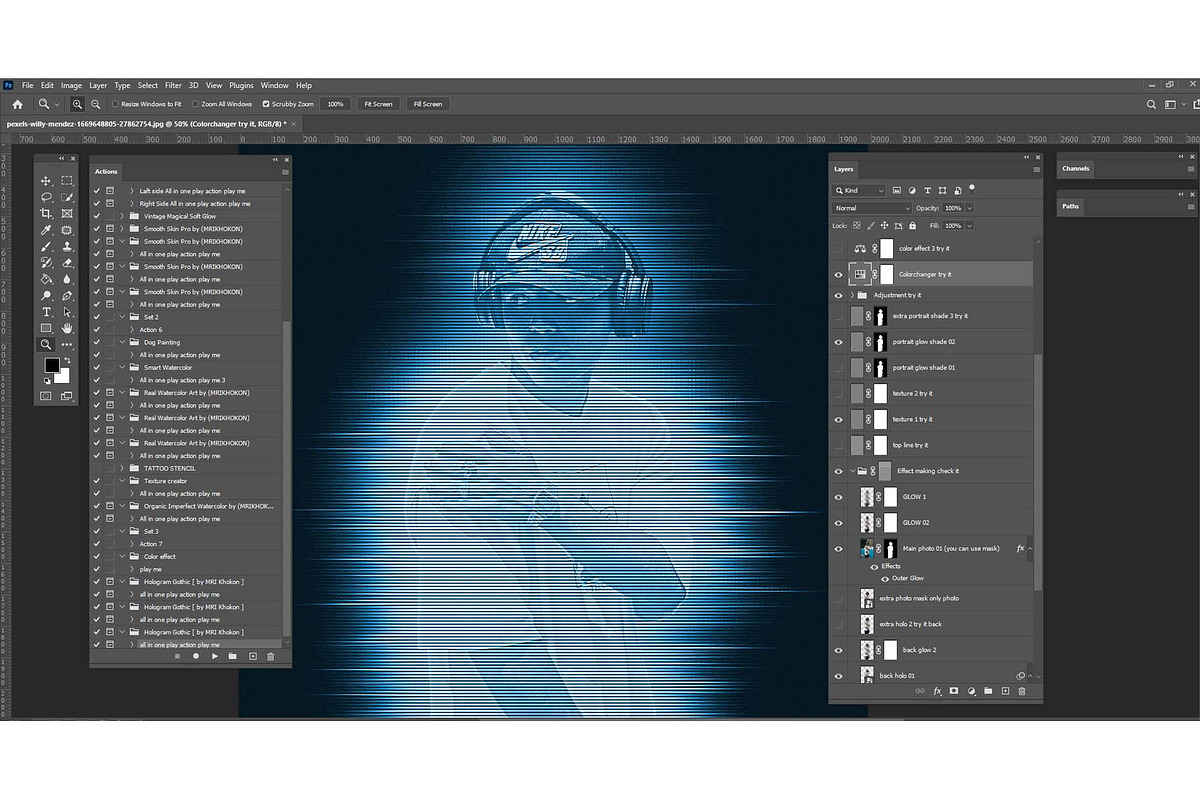Click the Fit Screen button

tap(379, 104)
